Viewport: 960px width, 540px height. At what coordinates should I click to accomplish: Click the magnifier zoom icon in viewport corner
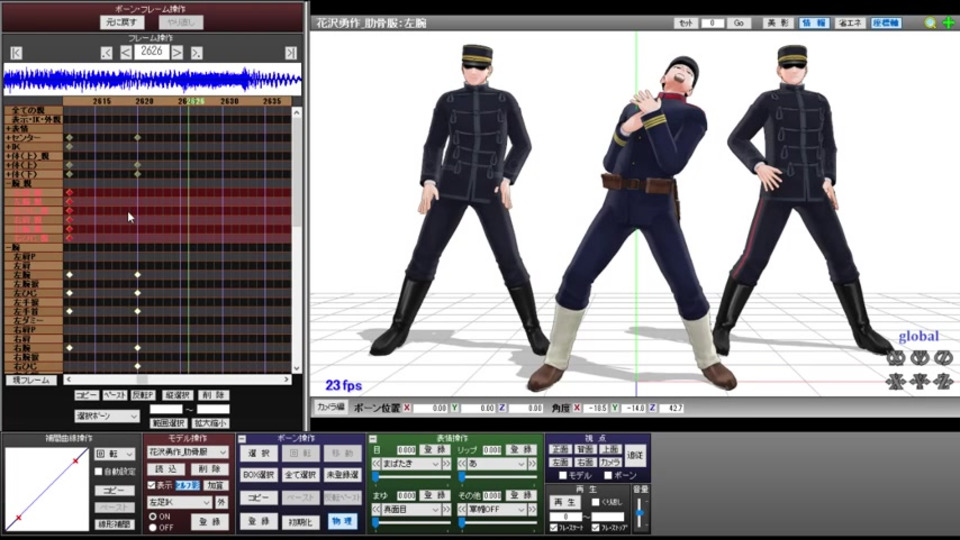(x=931, y=22)
